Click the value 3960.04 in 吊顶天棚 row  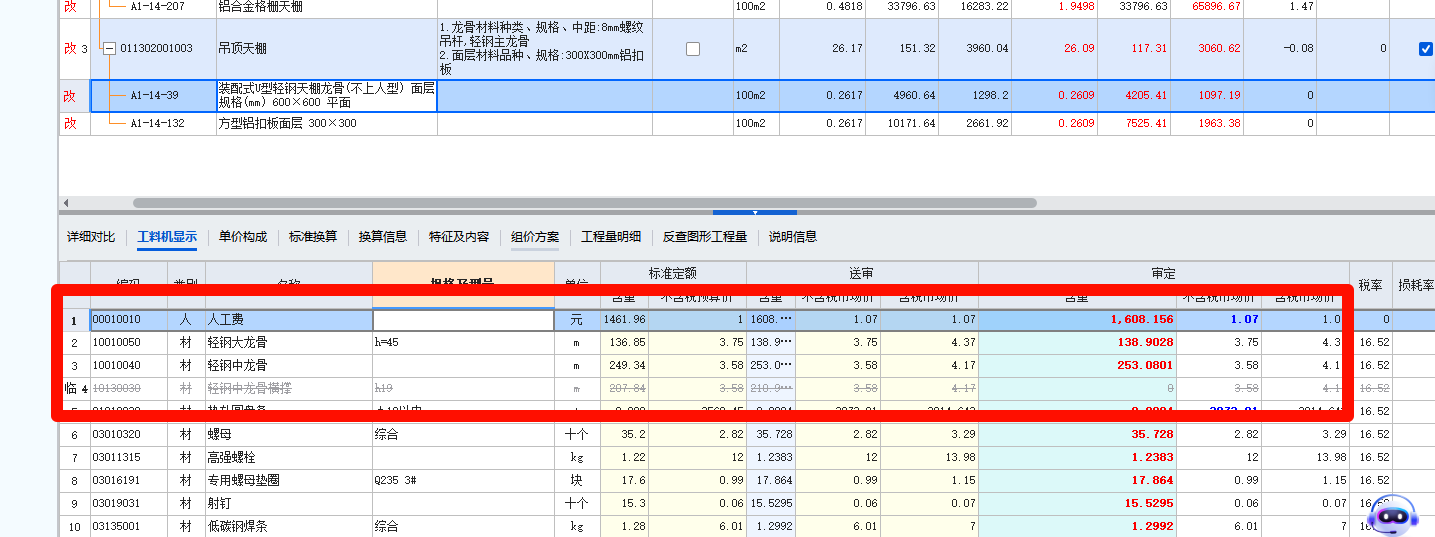tap(976, 48)
